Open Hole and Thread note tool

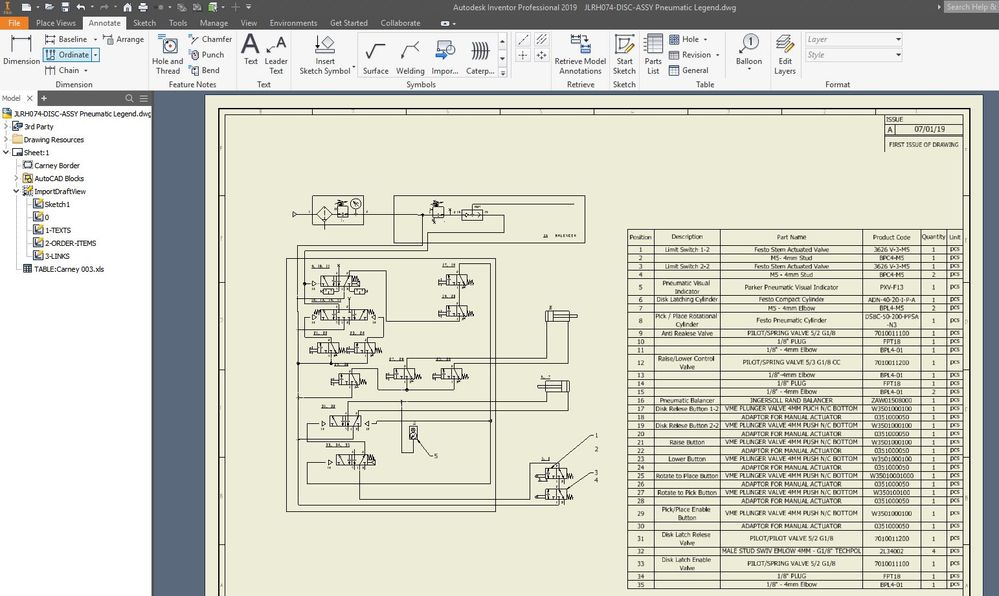click(168, 54)
